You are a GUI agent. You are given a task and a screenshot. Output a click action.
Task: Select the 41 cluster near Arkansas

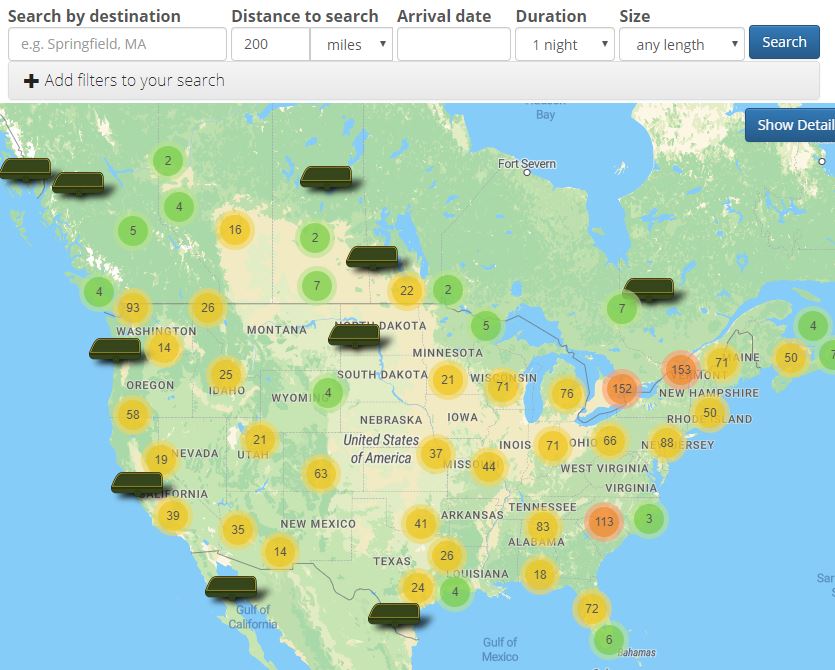click(x=421, y=524)
